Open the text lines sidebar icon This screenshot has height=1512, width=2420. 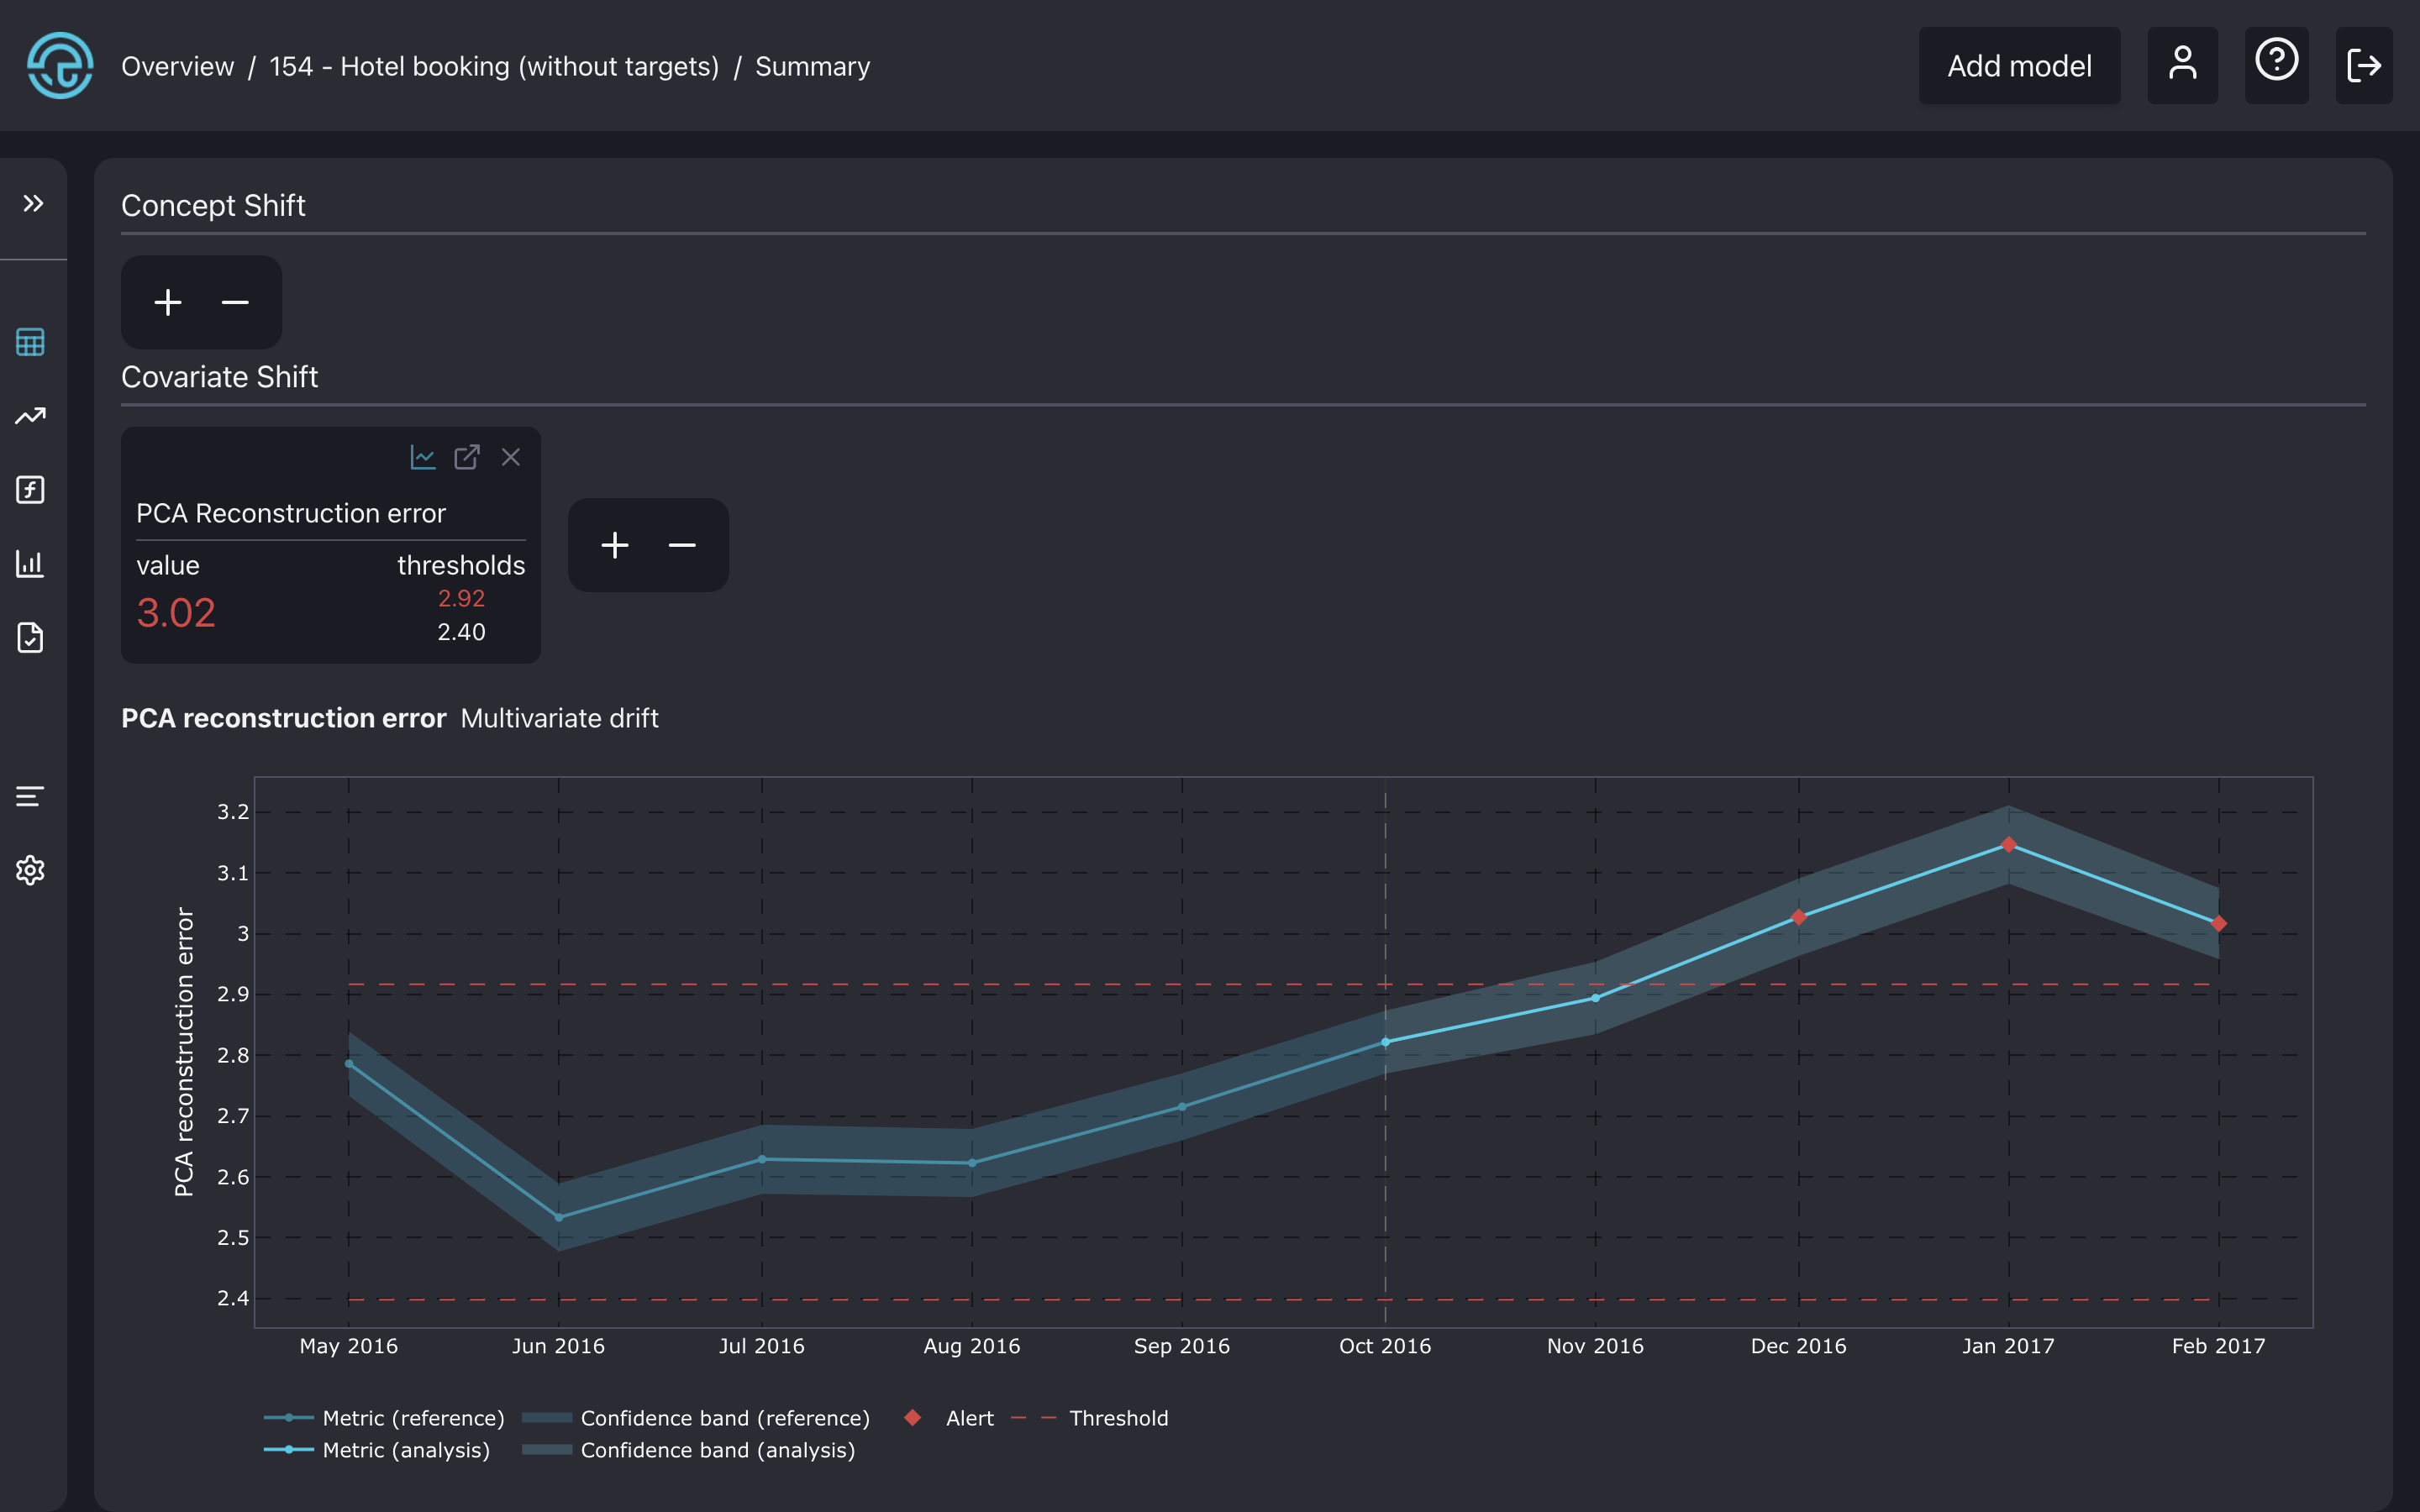[x=30, y=796]
